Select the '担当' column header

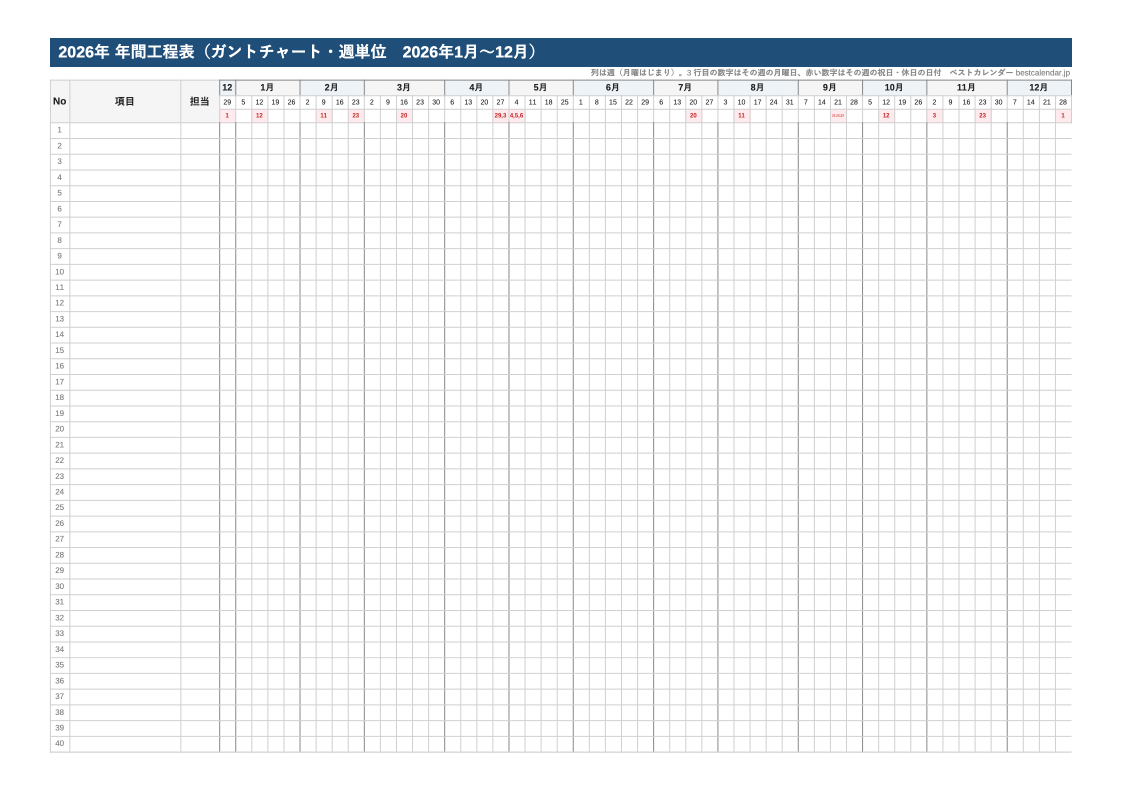click(200, 101)
